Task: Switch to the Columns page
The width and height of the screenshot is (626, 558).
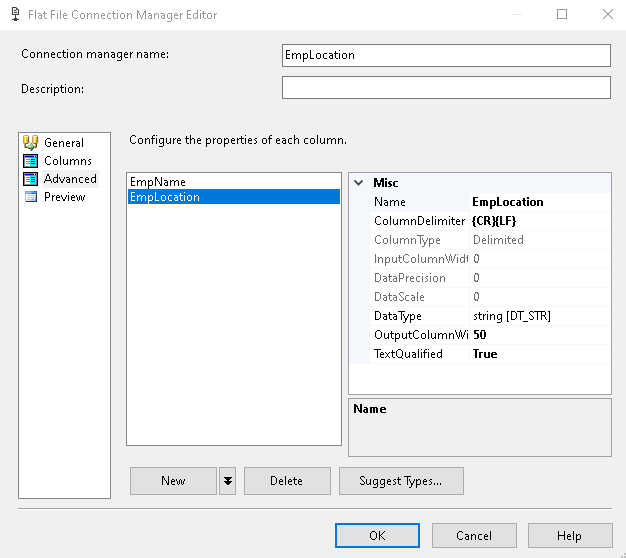Action: click(x=67, y=161)
